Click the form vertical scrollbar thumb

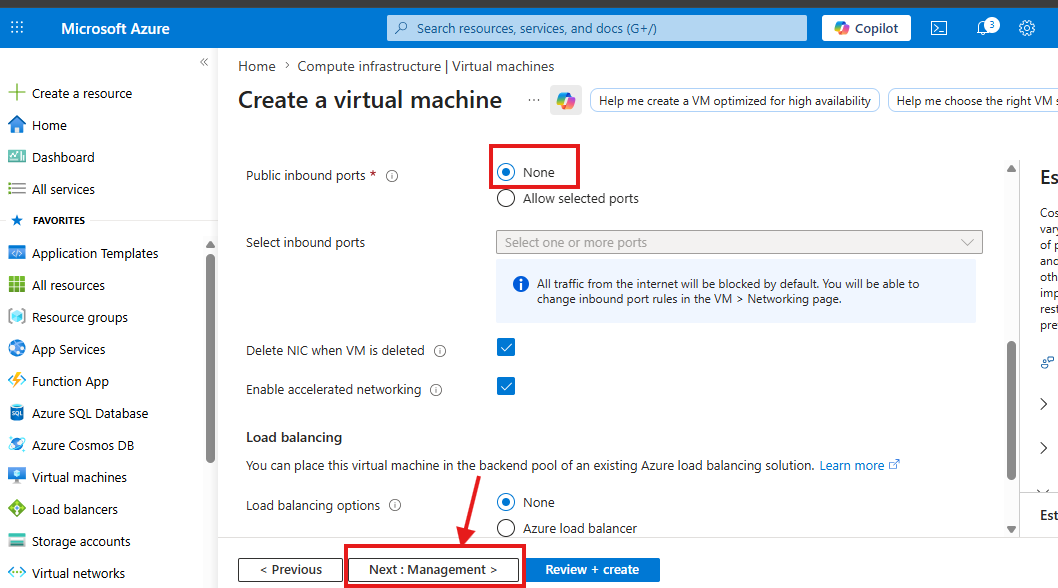tap(1011, 410)
